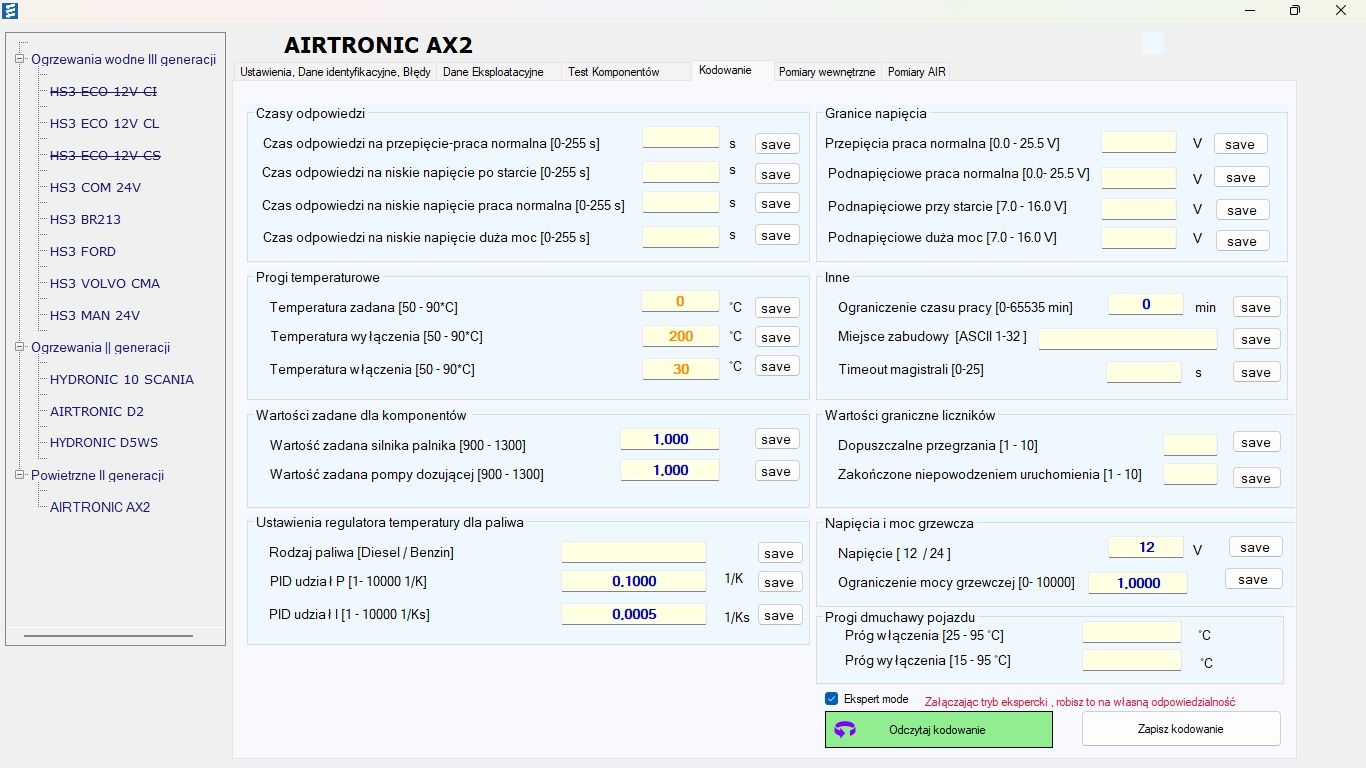Click the refresh arrow icon on Odczytaj kodowanie

coord(845,730)
